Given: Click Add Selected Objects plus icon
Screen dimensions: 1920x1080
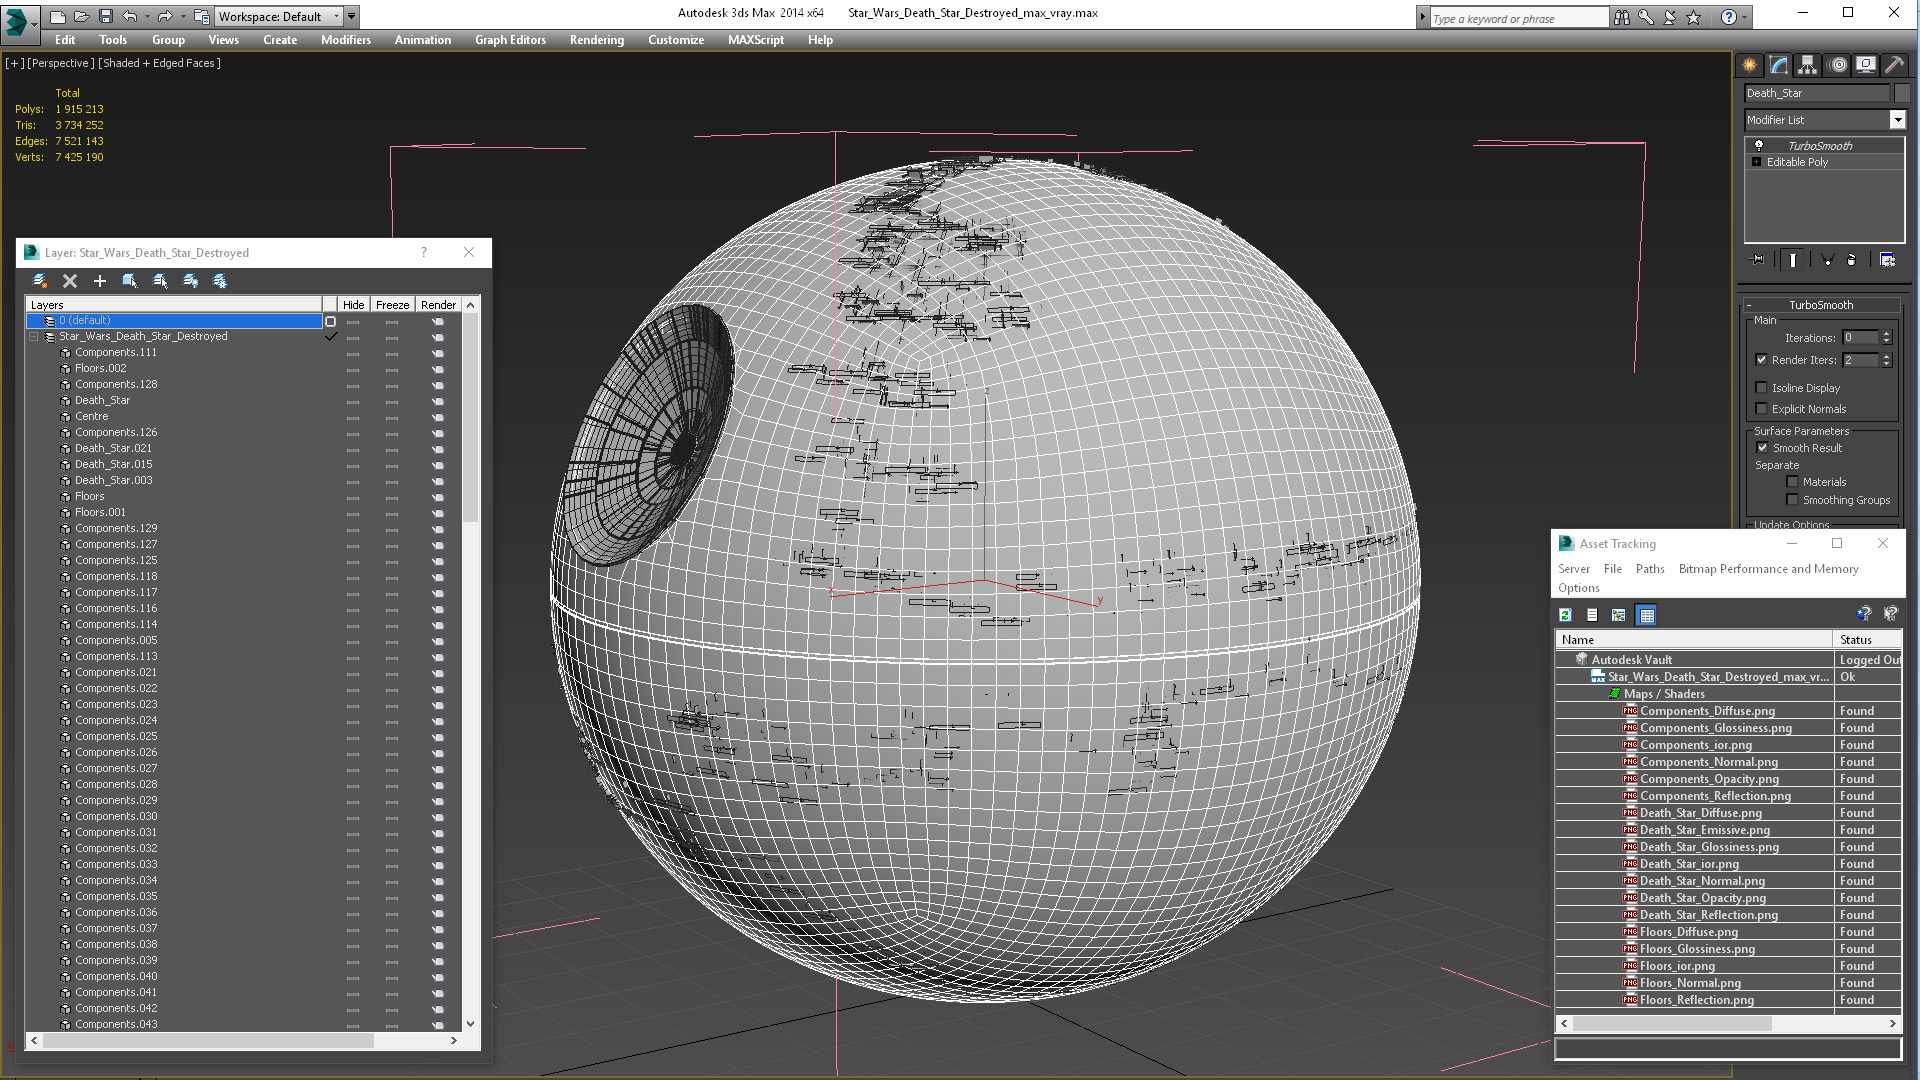Looking at the screenshot, I should click(99, 281).
